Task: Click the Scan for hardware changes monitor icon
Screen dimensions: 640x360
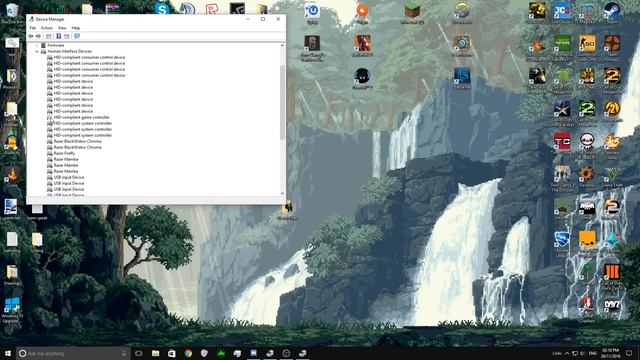Action: point(77,36)
